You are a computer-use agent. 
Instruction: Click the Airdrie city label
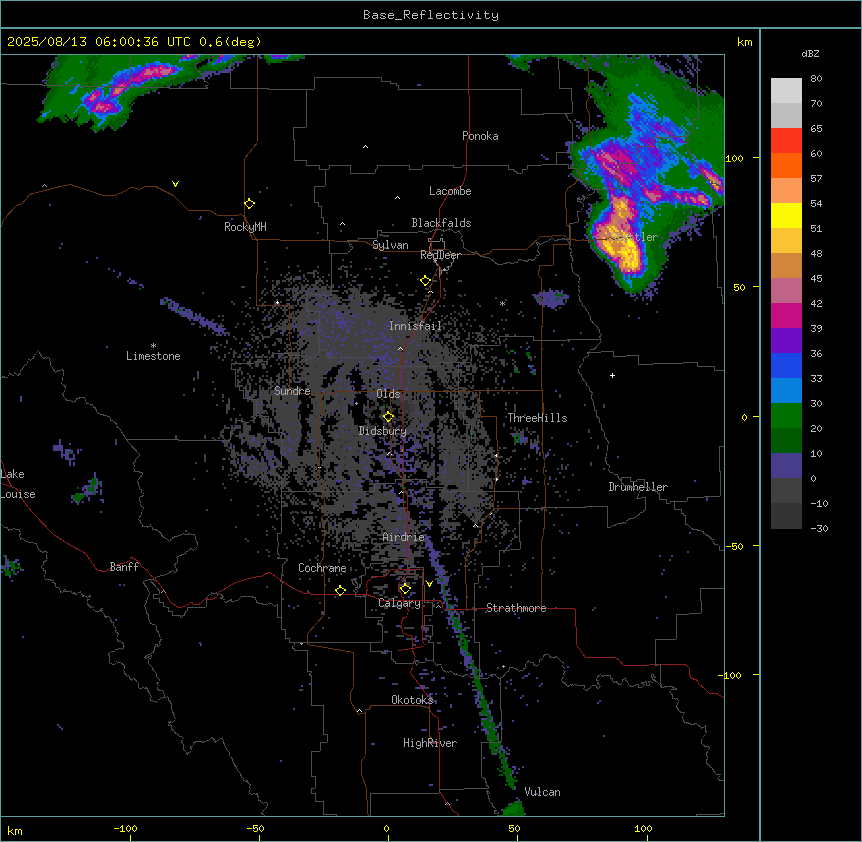(403, 537)
